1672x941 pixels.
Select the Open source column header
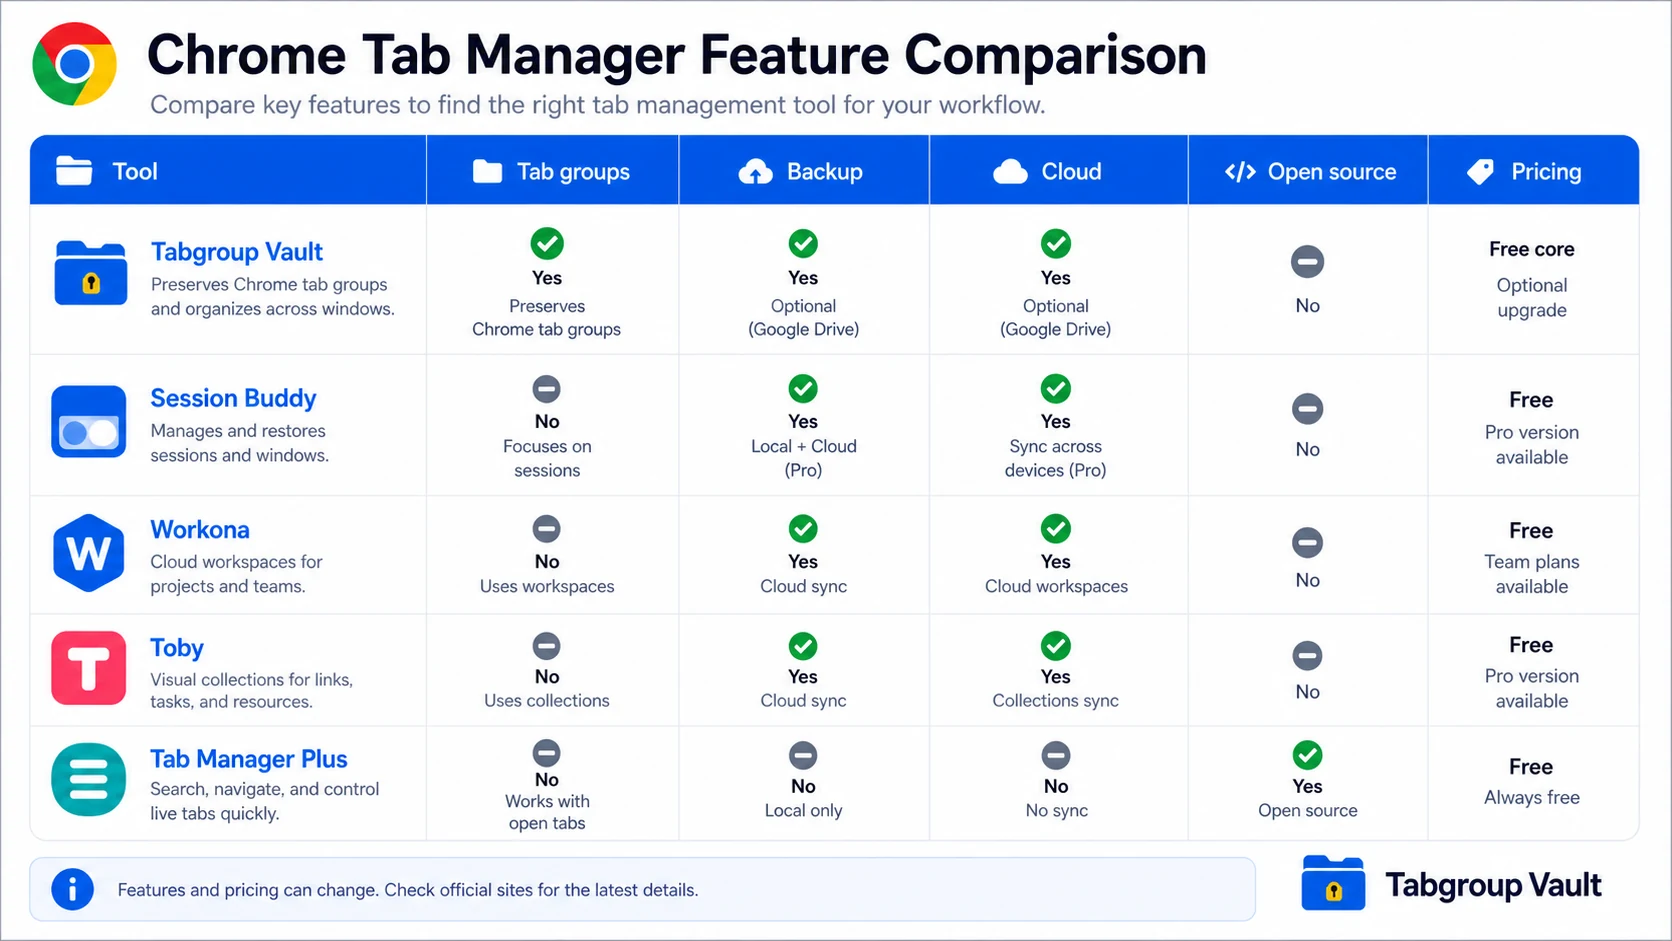pos(1308,171)
